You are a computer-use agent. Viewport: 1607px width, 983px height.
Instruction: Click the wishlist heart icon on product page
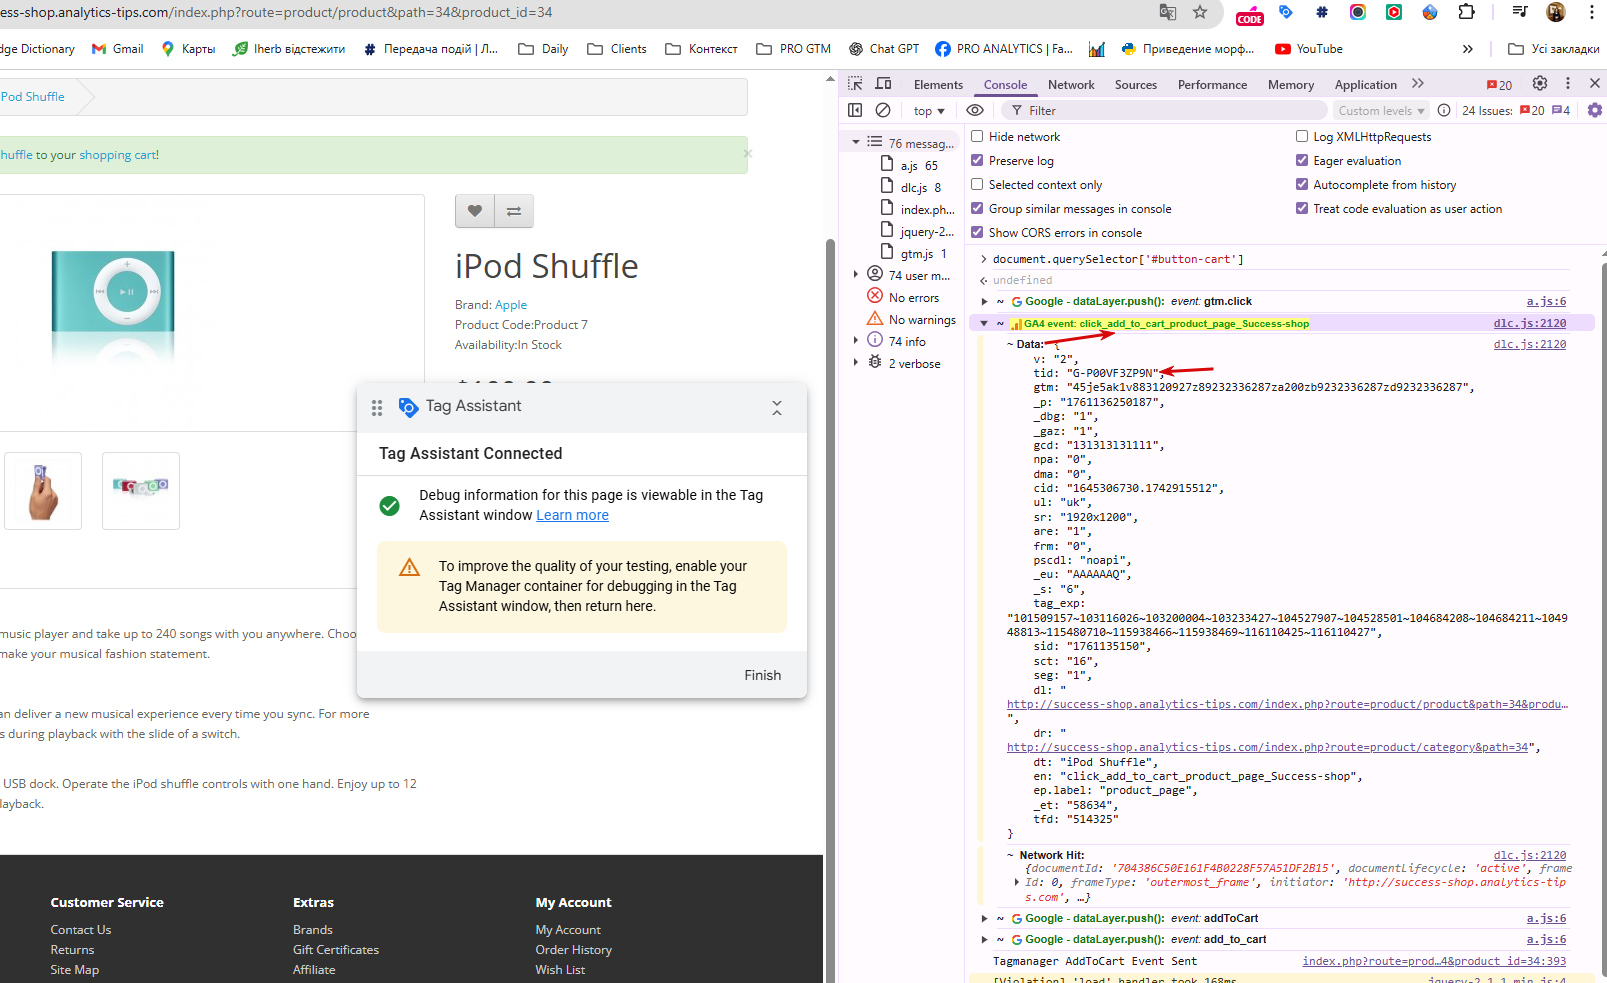point(475,211)
